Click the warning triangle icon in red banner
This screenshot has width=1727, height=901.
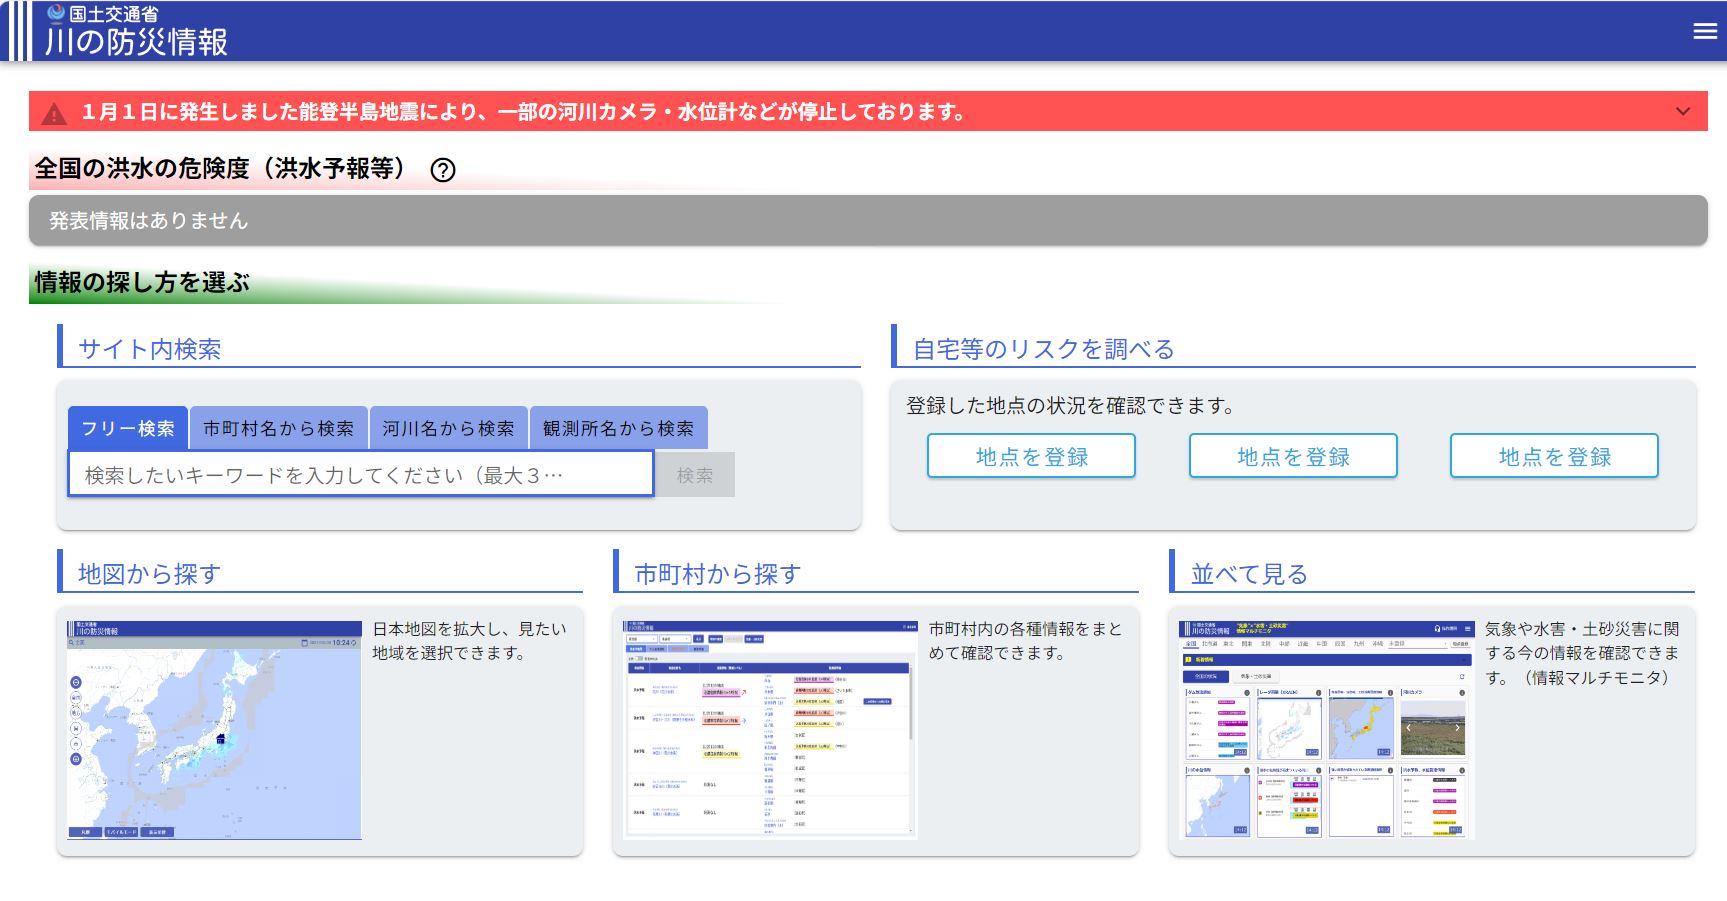point(54,113)
